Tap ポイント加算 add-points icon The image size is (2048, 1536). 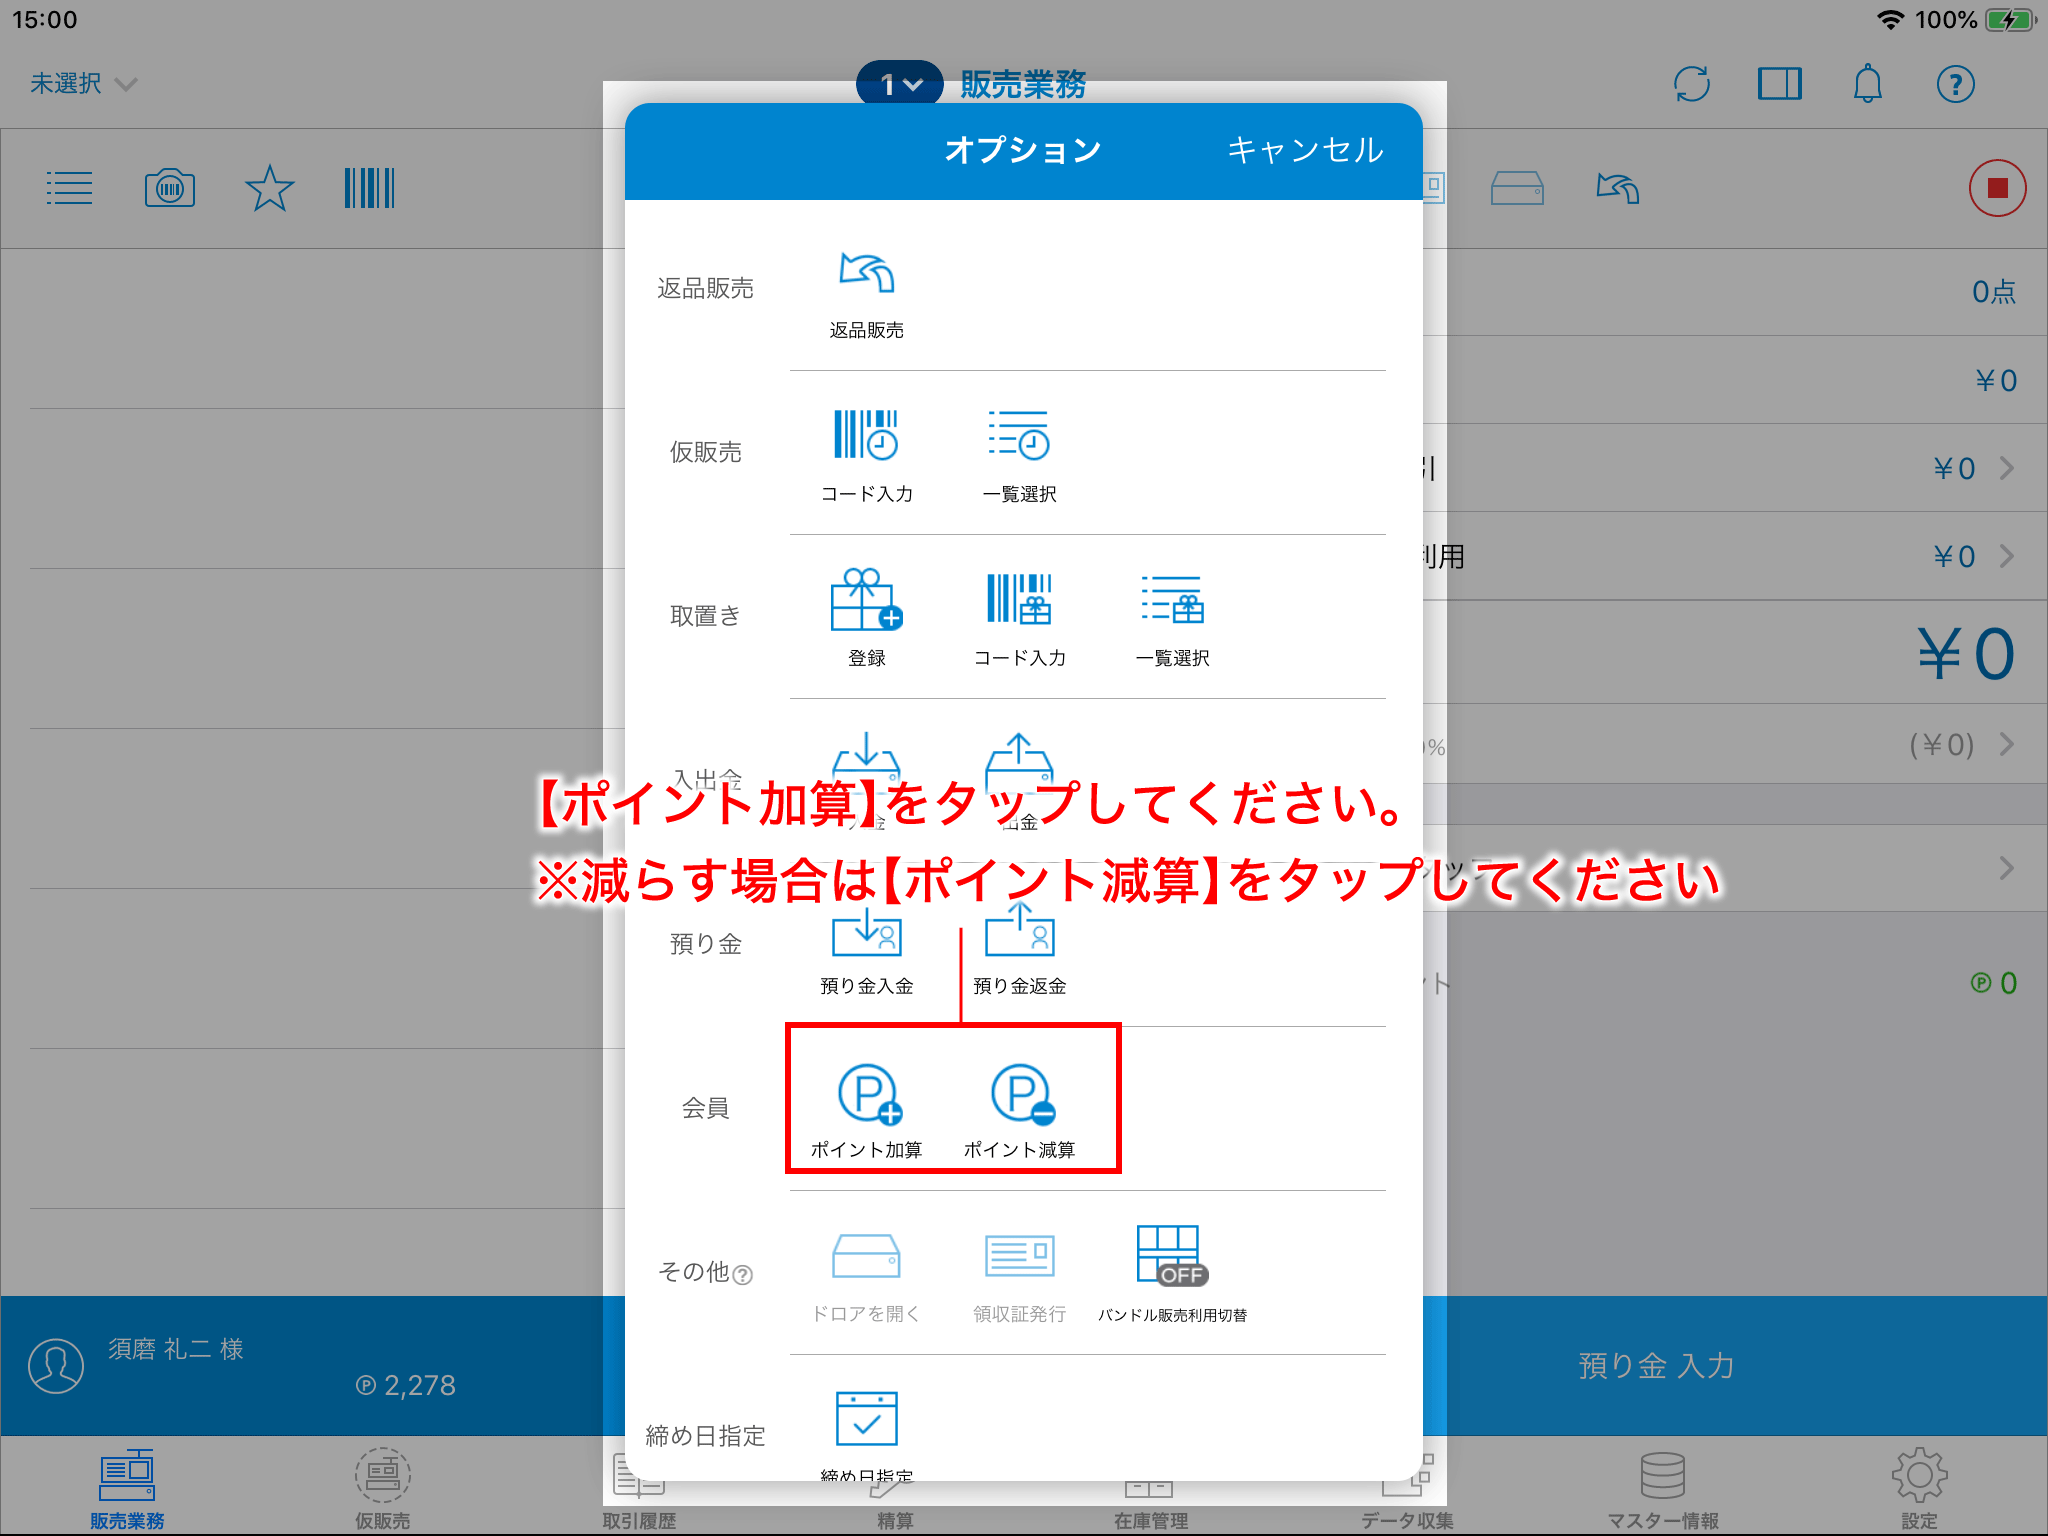click(x=869, y=1094)
